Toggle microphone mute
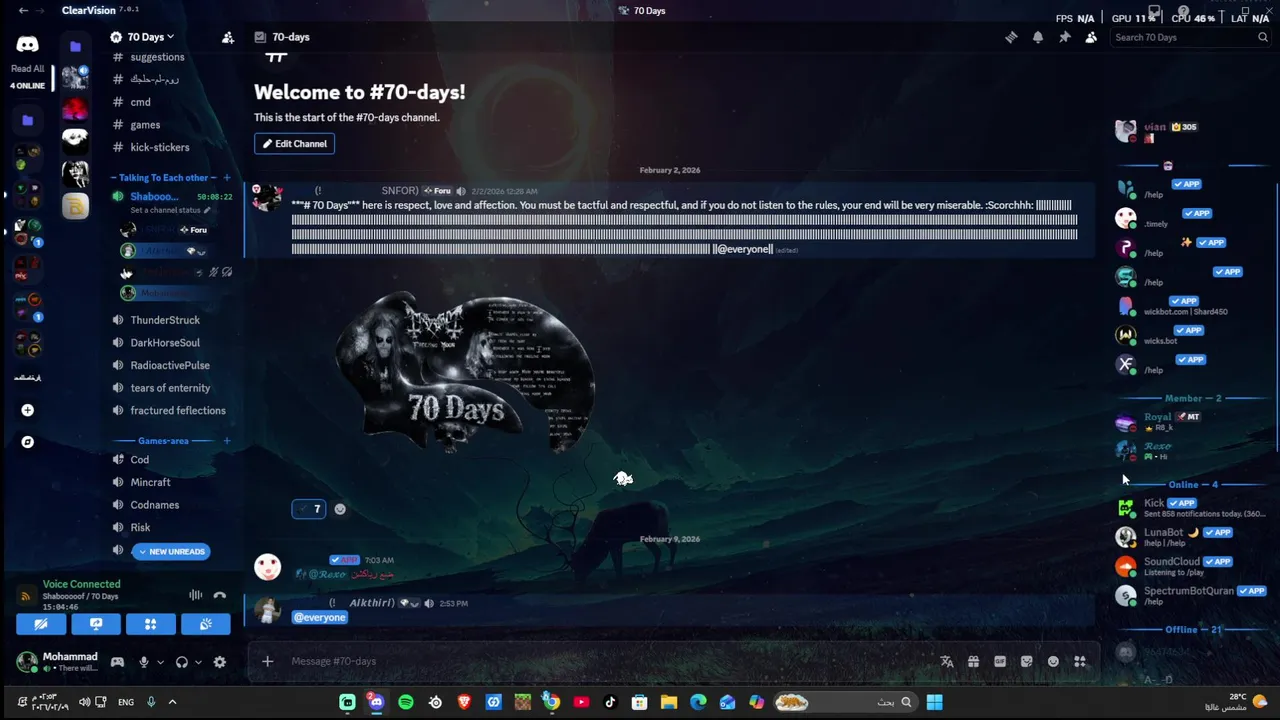Image resolution: width=1280 pixels, height=720 pixels. point(144,662)
